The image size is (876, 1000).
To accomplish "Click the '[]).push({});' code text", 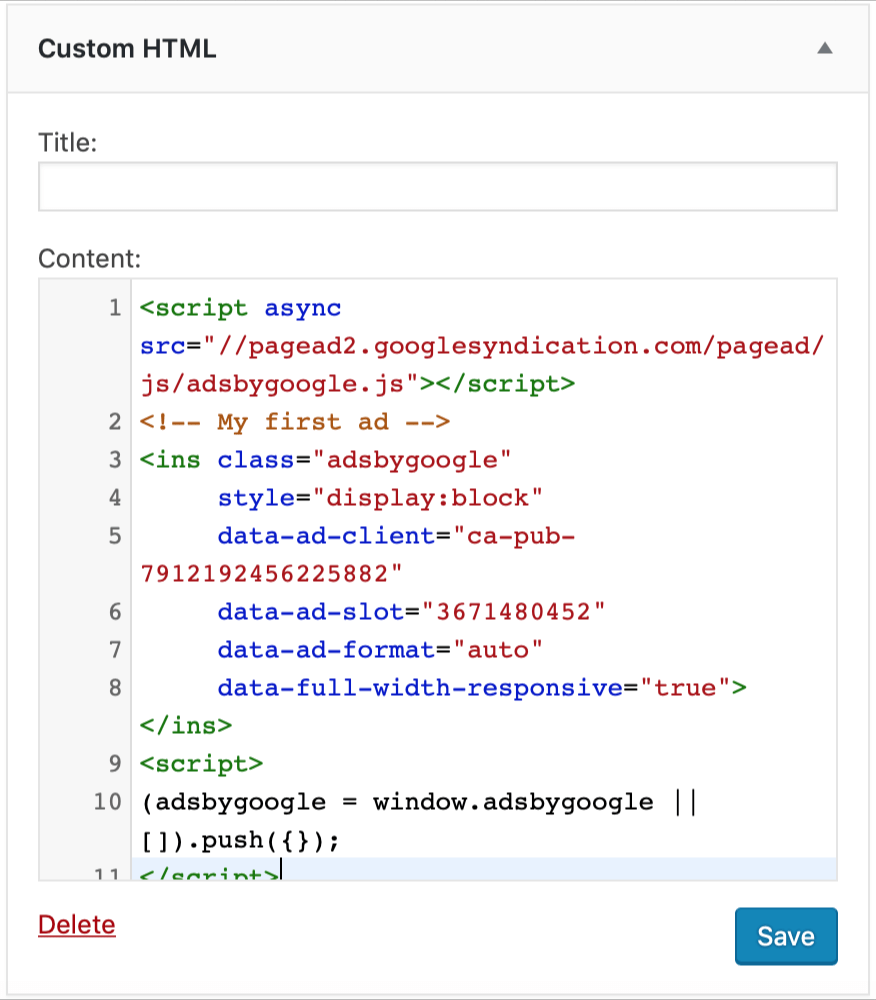I will coord(240,841).
